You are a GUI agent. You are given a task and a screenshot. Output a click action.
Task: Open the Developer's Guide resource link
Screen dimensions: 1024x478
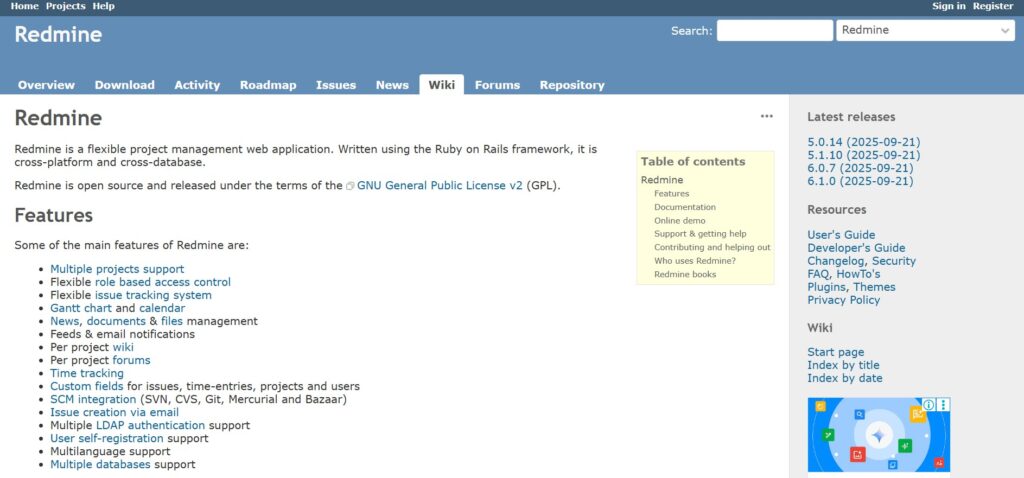[x=856, y=248]
